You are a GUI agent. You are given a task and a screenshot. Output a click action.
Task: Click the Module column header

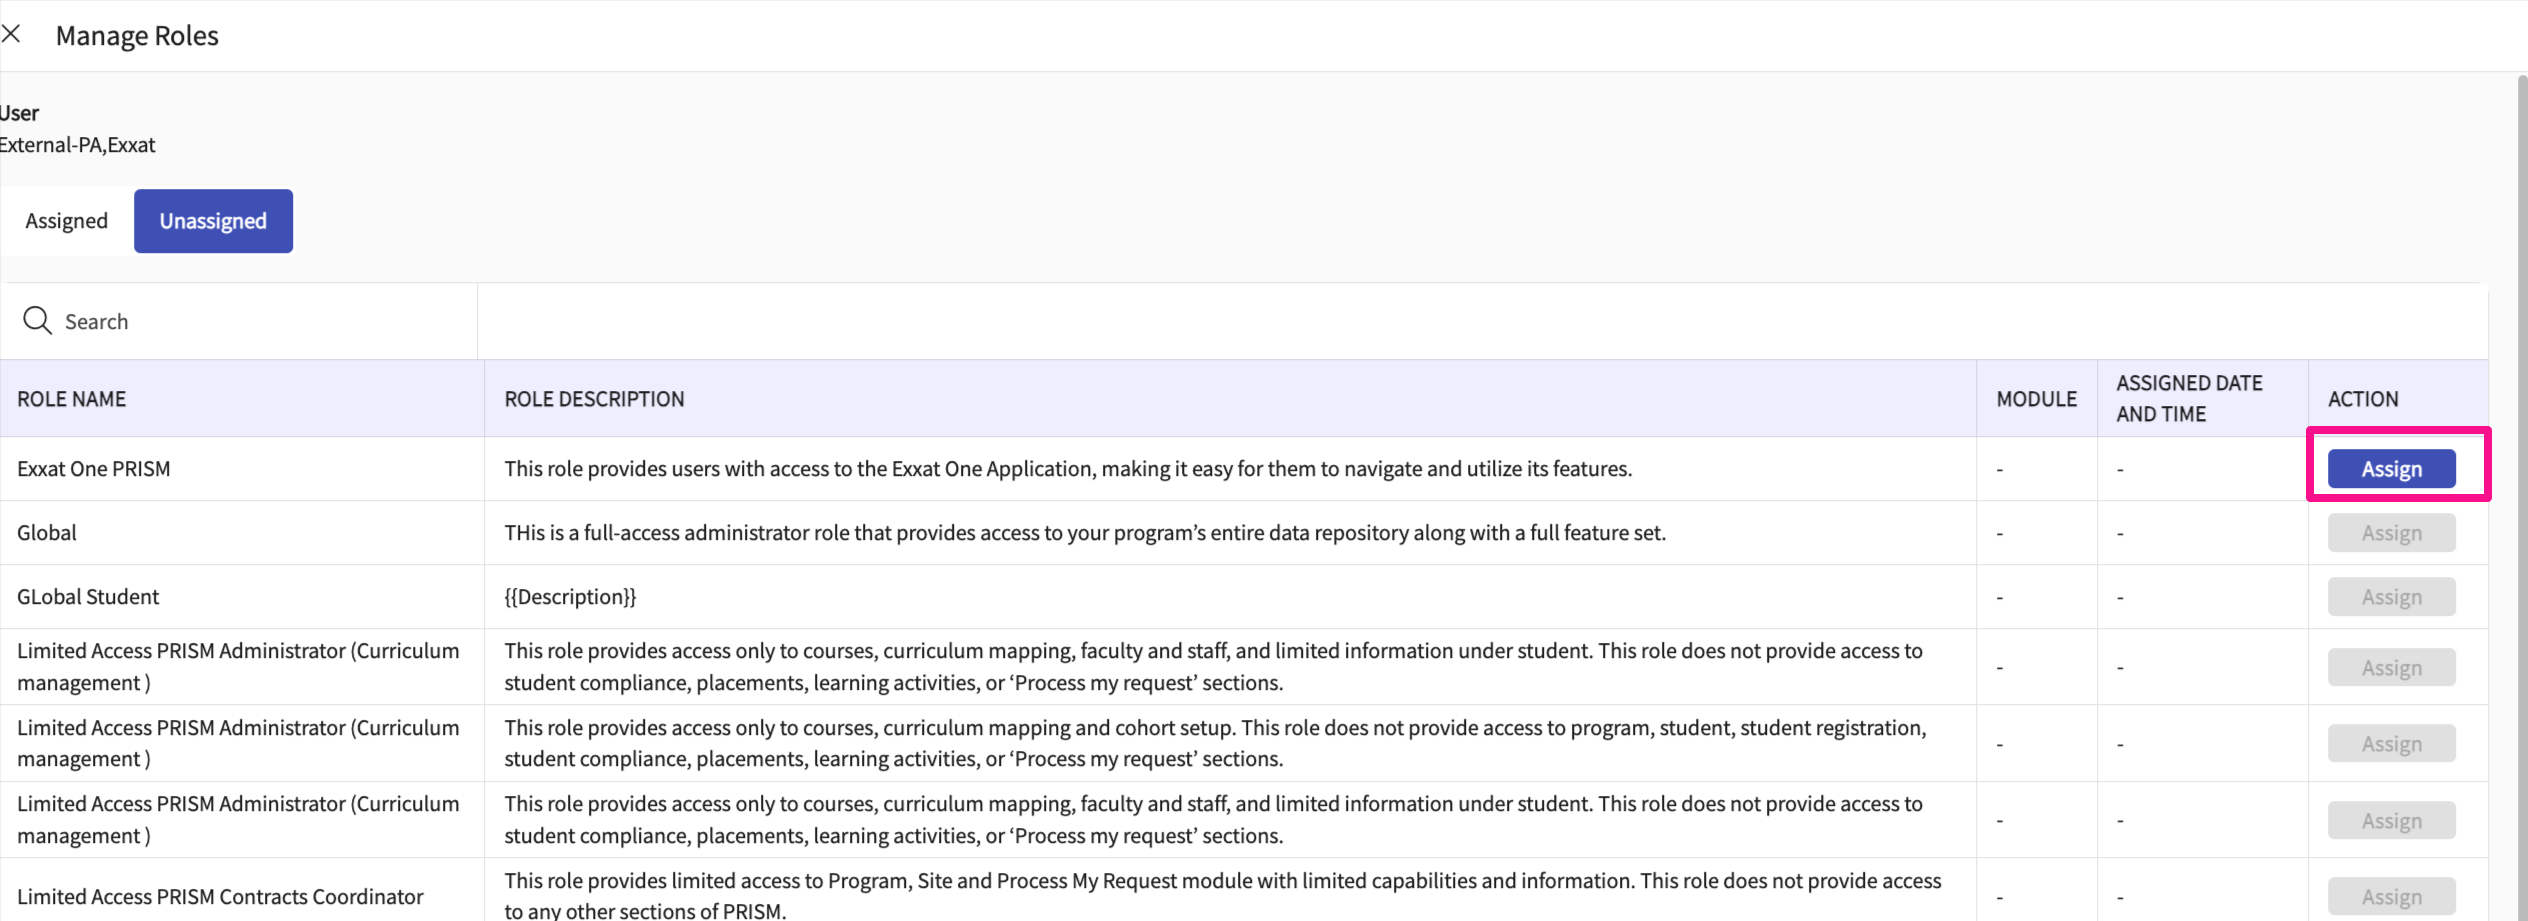tap(2036, 399)
